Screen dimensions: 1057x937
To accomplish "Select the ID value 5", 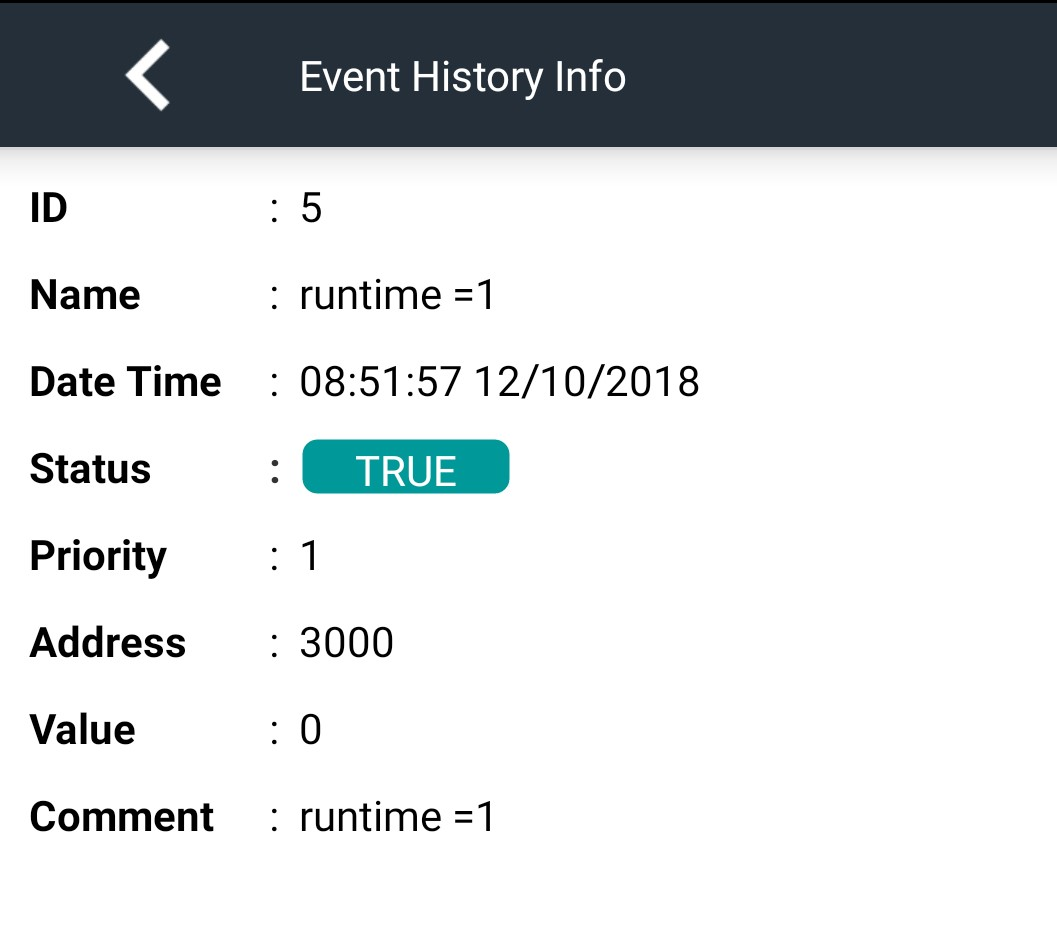I will (311, 208).
